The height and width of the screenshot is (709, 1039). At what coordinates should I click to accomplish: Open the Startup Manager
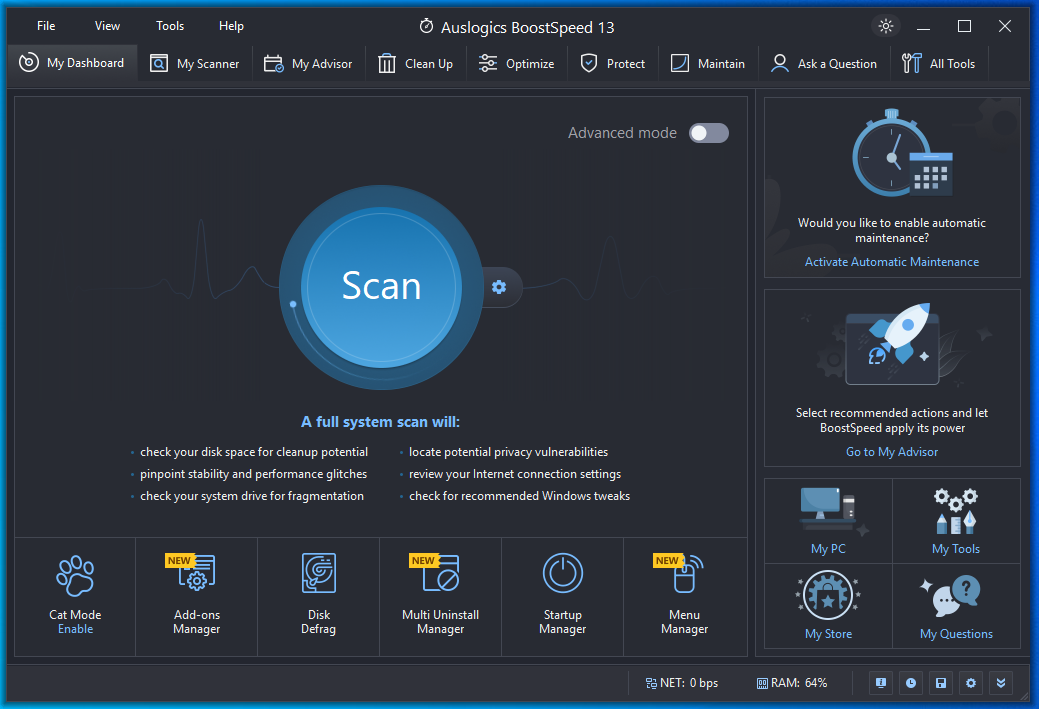[x=562, y=595]
